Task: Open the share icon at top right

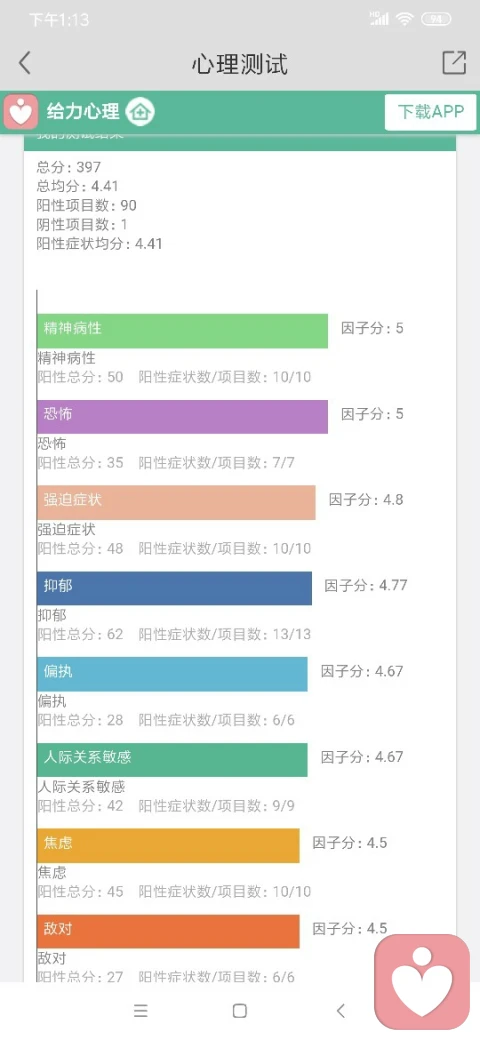Action: click(454, 62)
